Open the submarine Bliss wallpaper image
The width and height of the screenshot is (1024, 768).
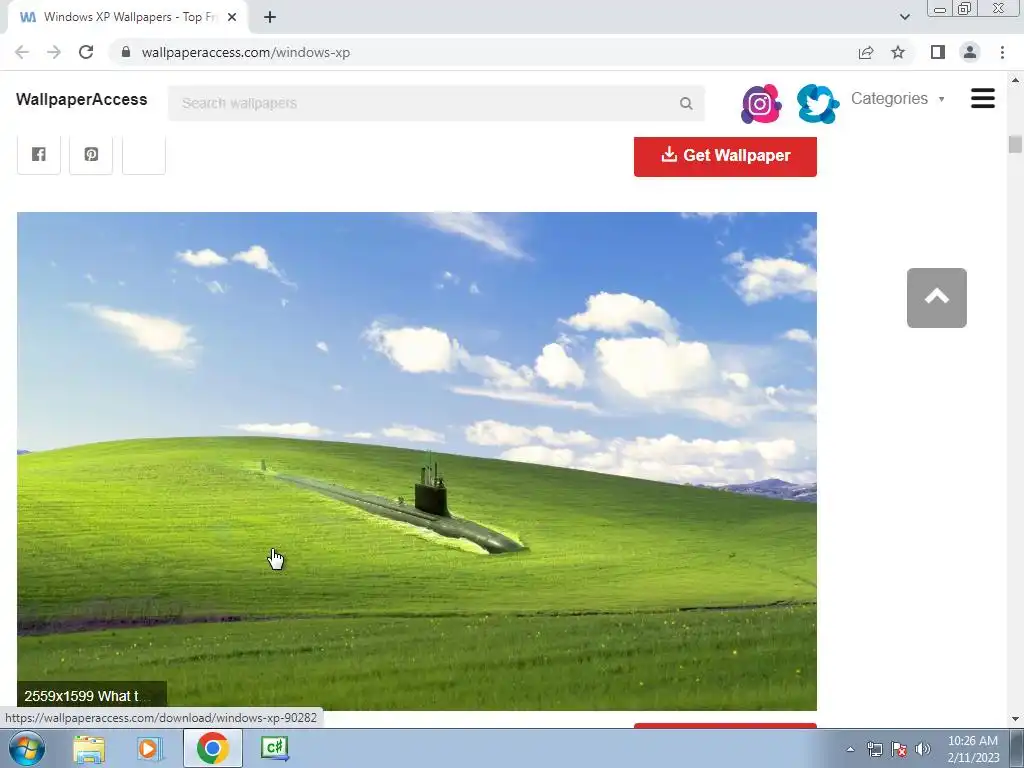point(417,461)
